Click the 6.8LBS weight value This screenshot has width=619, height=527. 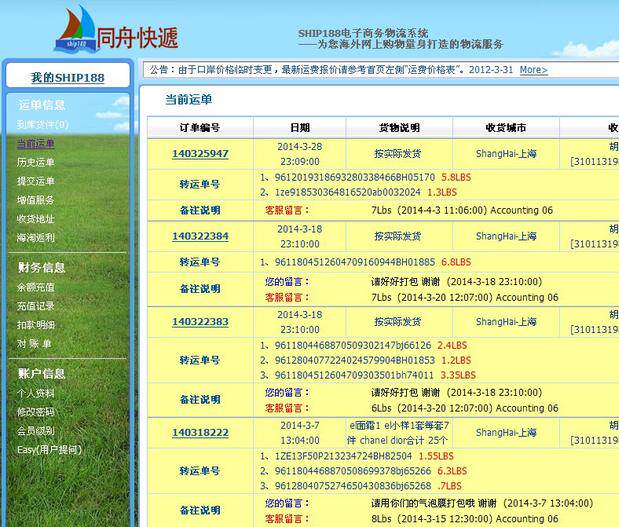coord(456,262)
